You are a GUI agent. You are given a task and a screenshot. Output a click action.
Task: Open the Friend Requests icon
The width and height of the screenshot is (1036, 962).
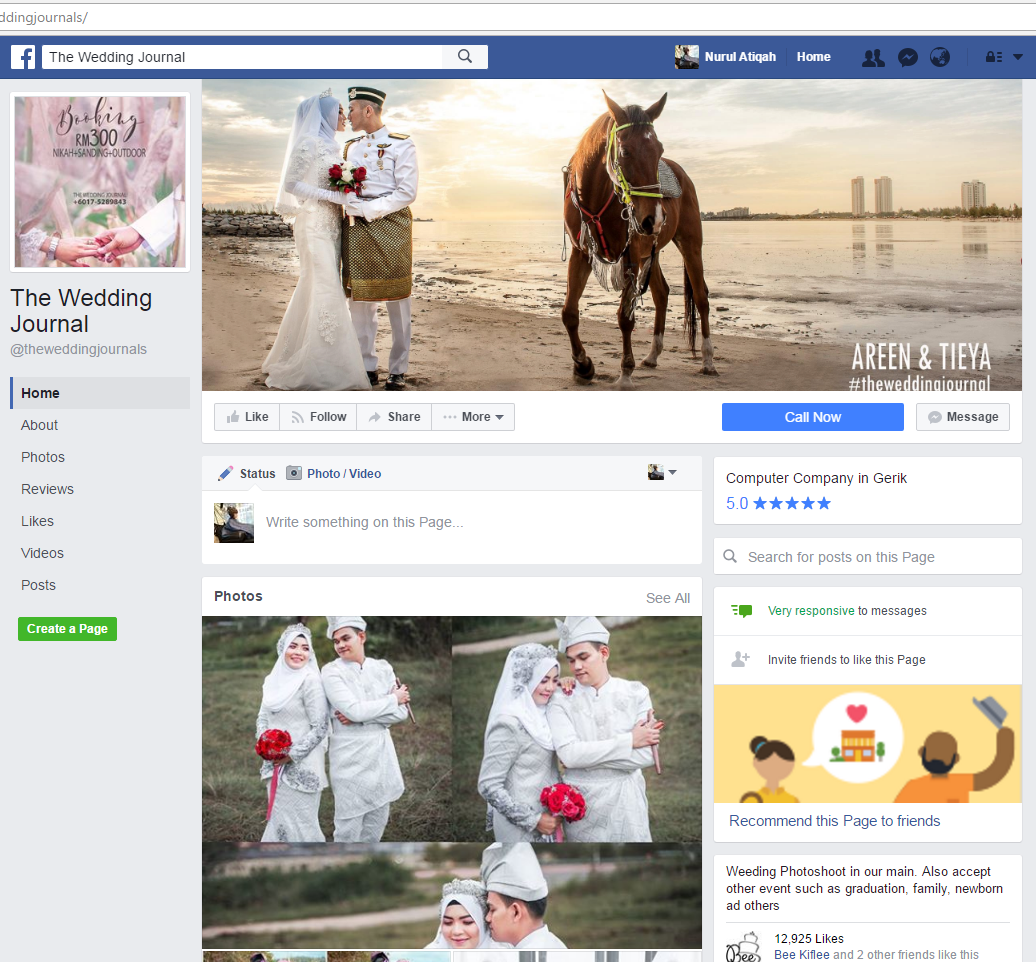(x=873, y=58)
